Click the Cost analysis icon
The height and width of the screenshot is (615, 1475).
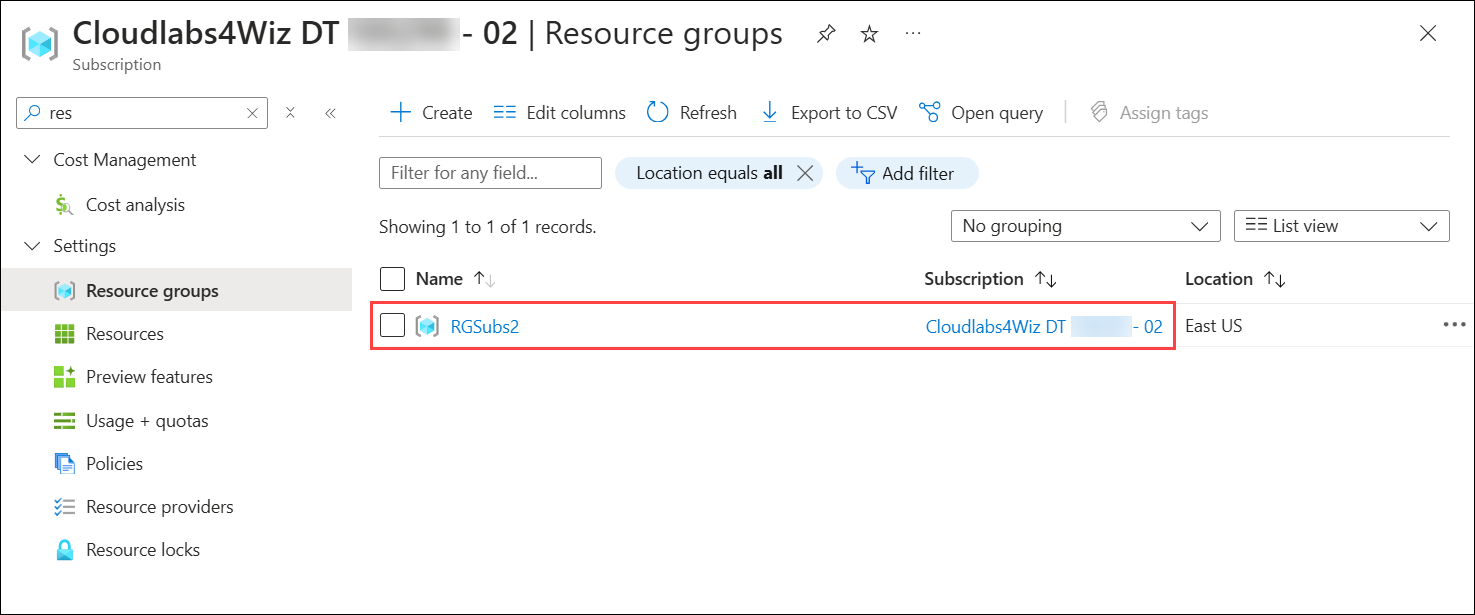coord(64,205)
